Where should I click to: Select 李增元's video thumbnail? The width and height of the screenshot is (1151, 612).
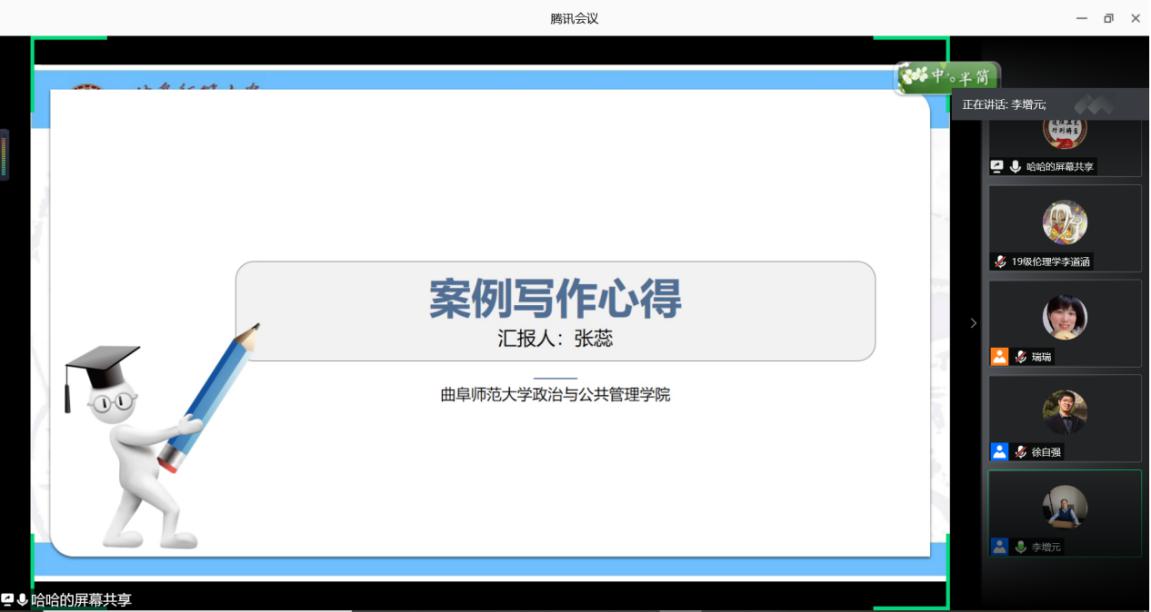[1064, 507]
